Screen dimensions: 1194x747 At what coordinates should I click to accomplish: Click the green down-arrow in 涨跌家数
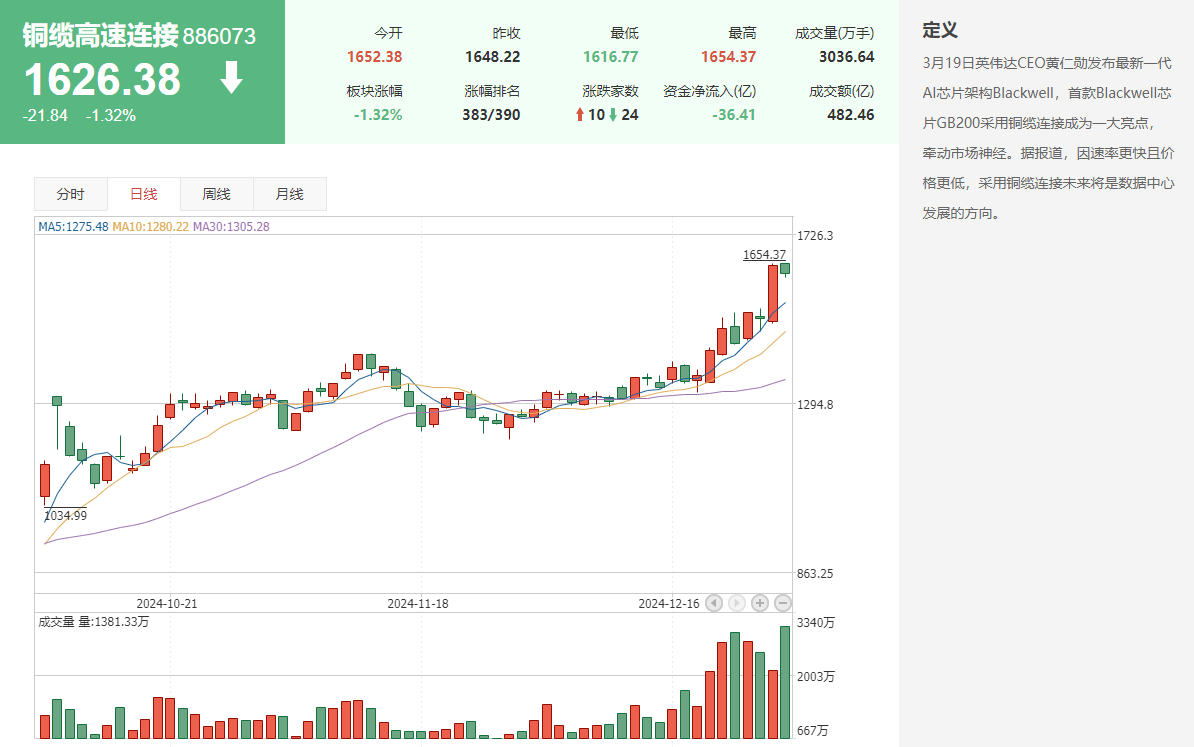(x=613, y=115)
